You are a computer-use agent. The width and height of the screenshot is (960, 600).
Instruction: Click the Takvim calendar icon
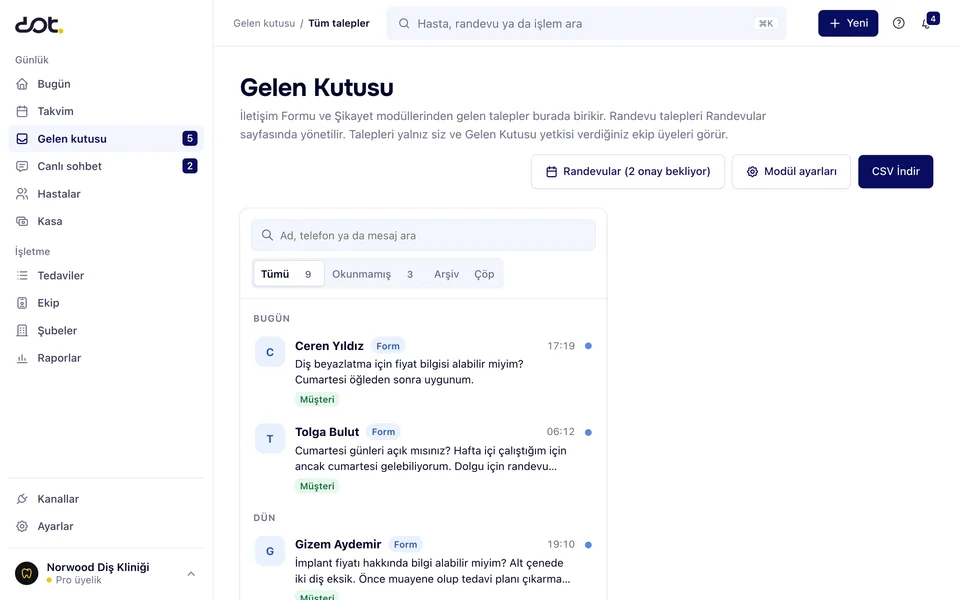tap(22, 111)
